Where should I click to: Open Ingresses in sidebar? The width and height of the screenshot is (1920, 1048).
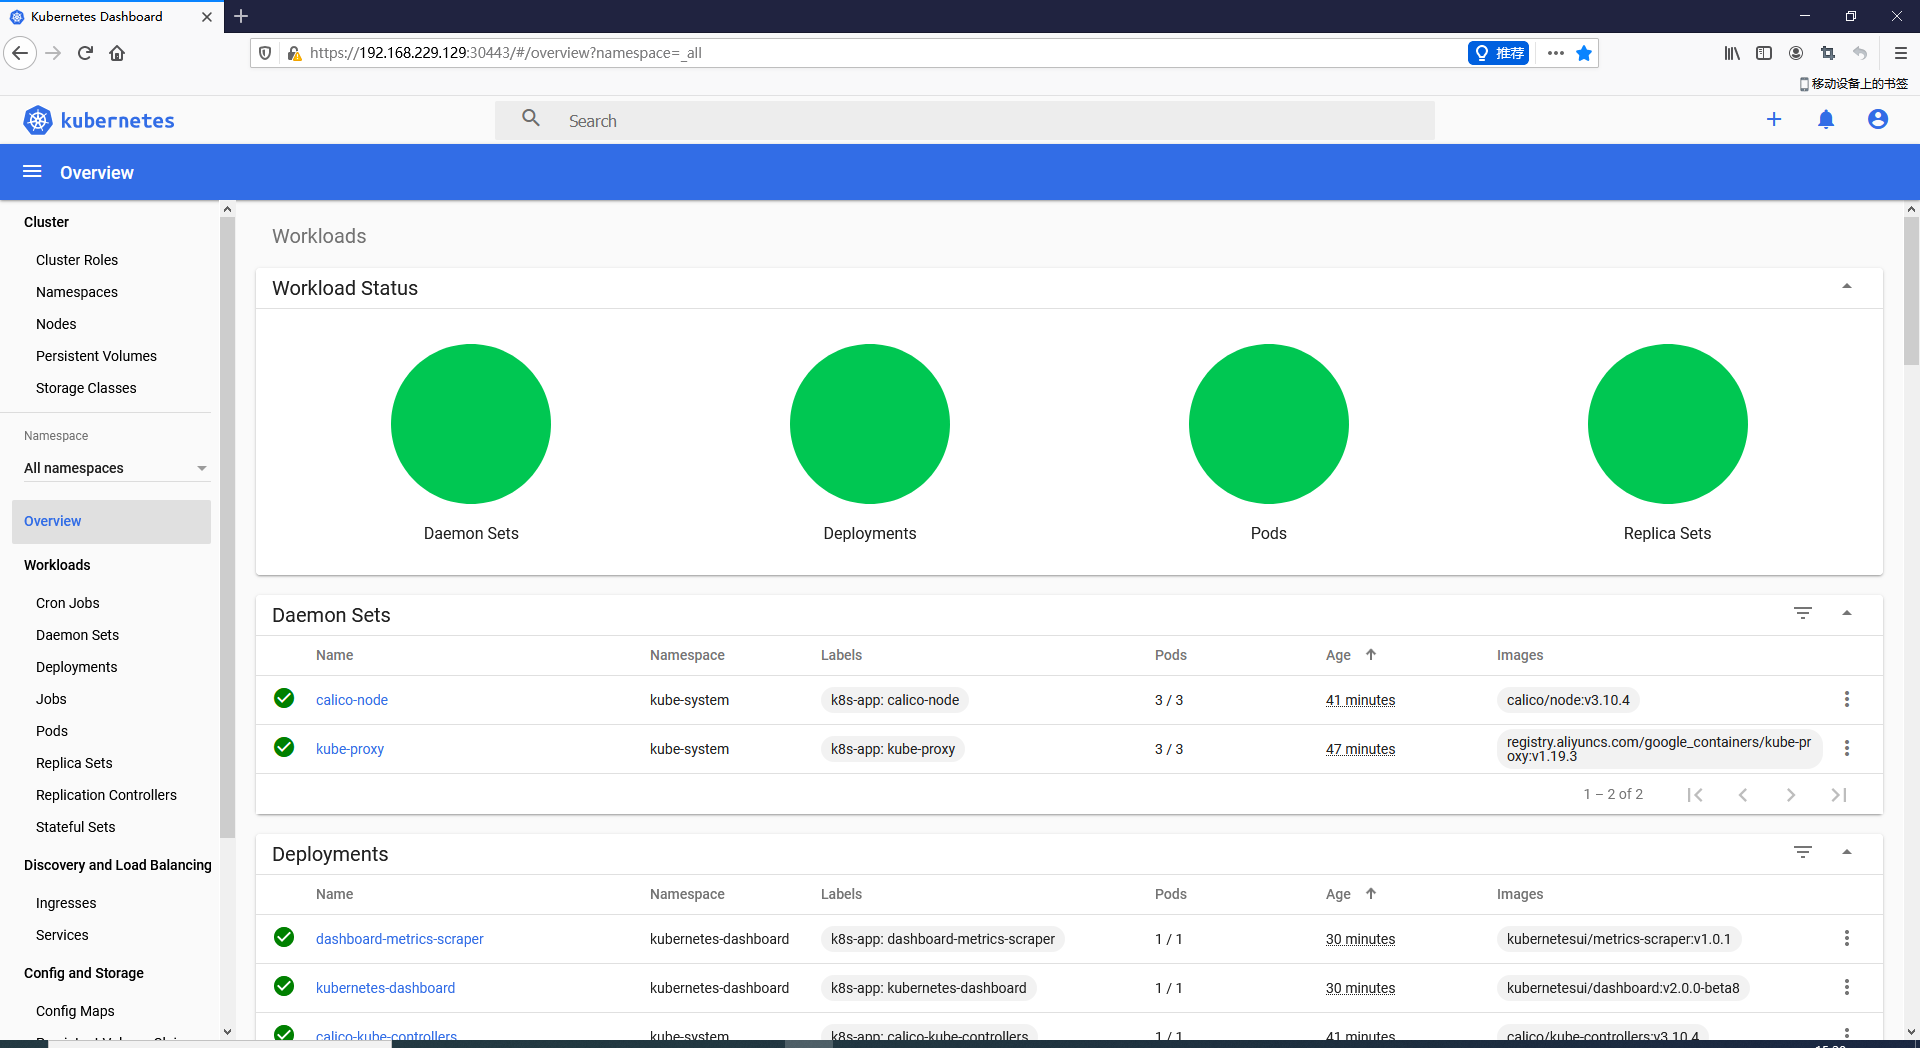click(66, 903)
